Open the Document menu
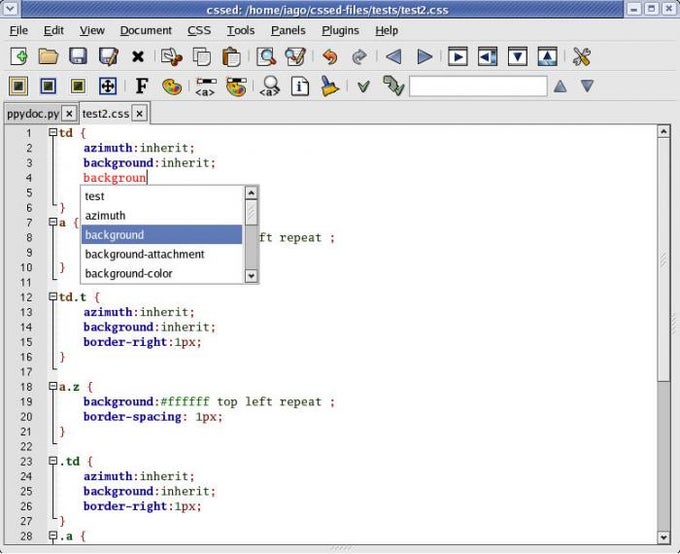Viewport: 680px width, 554px height. (x=146, y=30)
